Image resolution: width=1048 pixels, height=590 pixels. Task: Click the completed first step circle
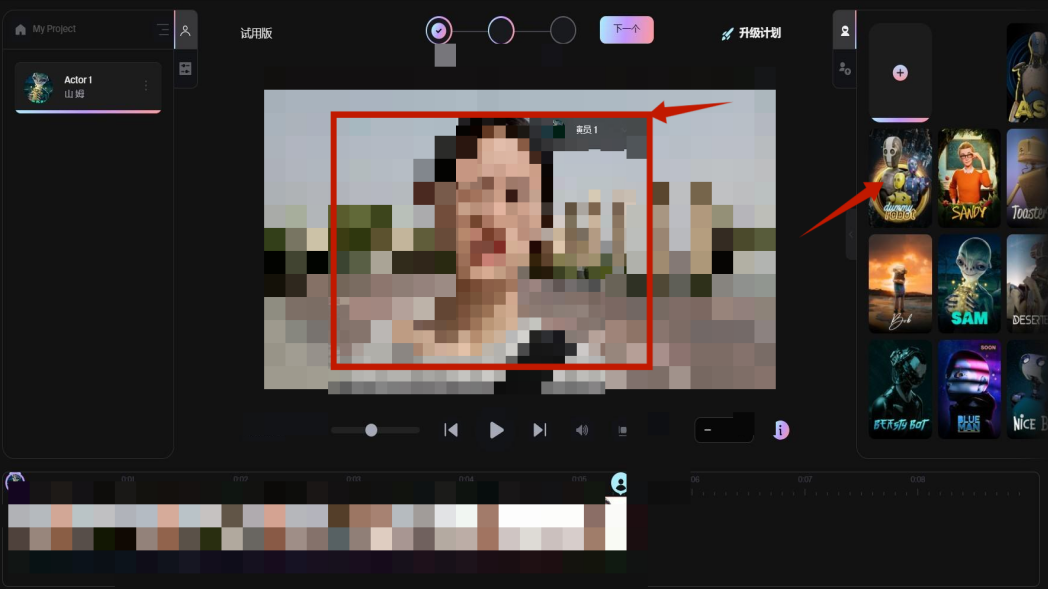click(439, 30)
